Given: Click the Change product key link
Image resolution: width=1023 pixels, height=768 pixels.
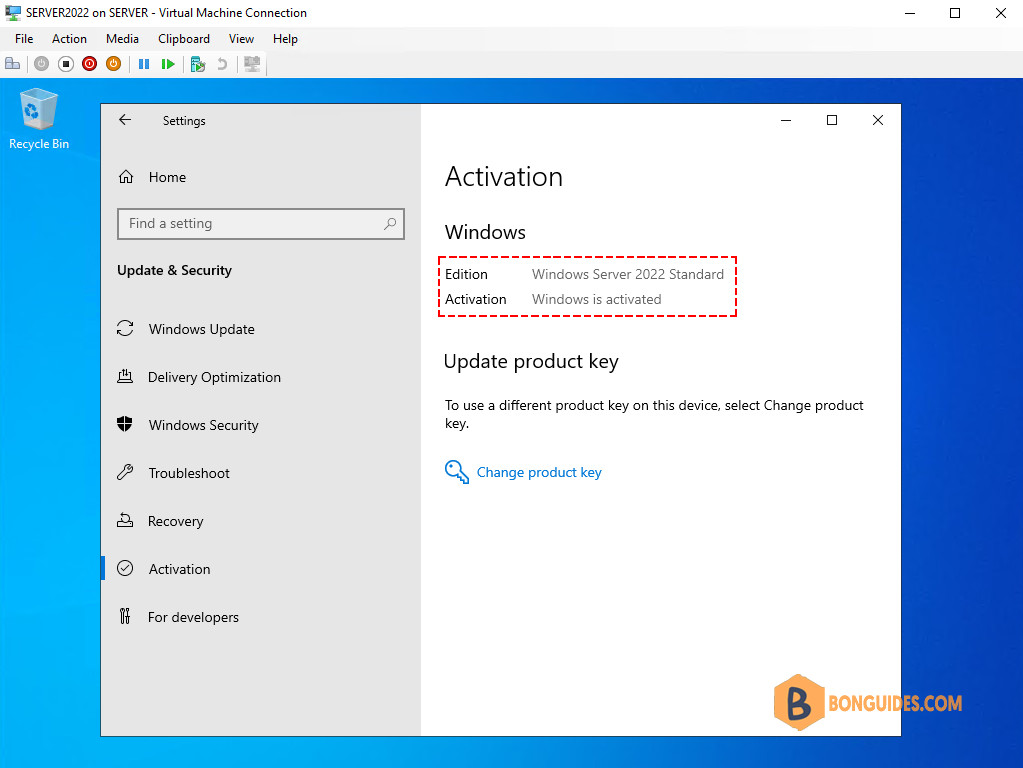Looking at the screenshot, I should click(x=539, y=472).
